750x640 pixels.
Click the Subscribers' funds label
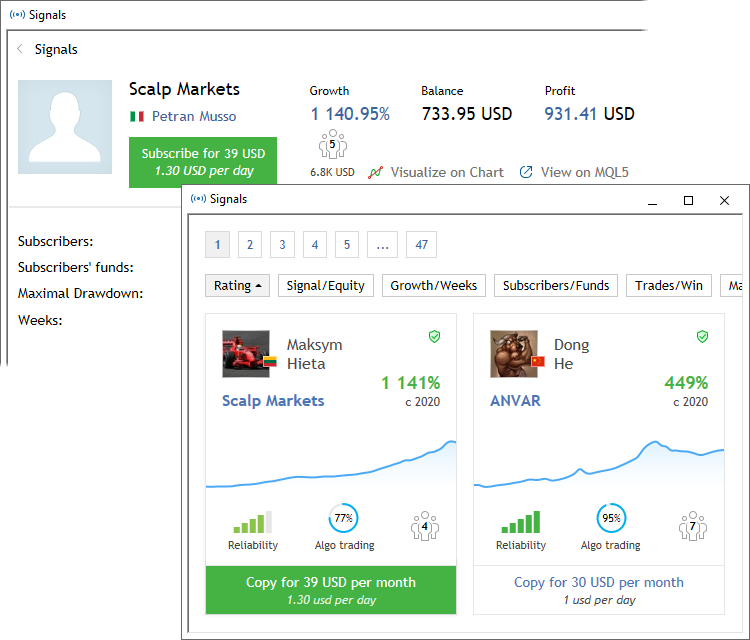76,267
